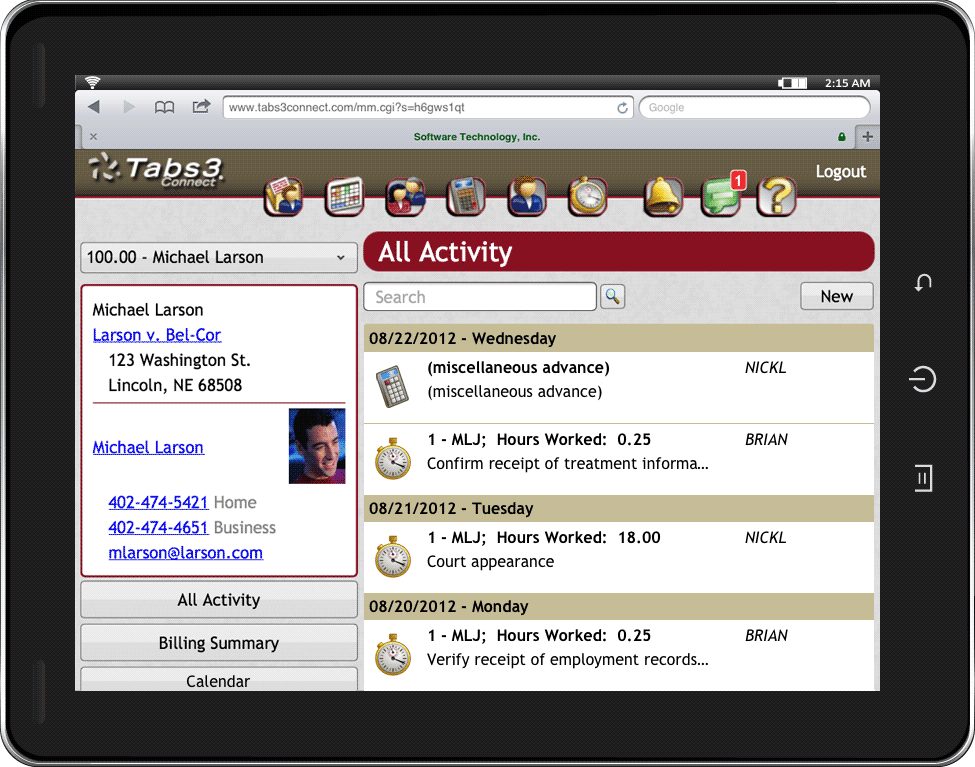Viewport: 975px width, 767px height.
Task: Select the 08/20/2012 - Monday header
Action: click(x=619, y=606)
